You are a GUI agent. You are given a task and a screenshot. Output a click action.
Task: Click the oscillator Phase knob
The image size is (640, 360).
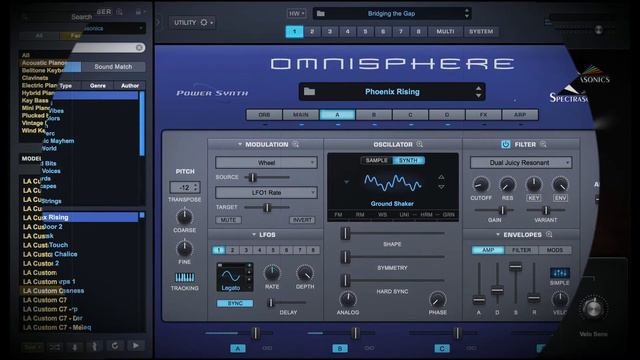coord(438,299)
